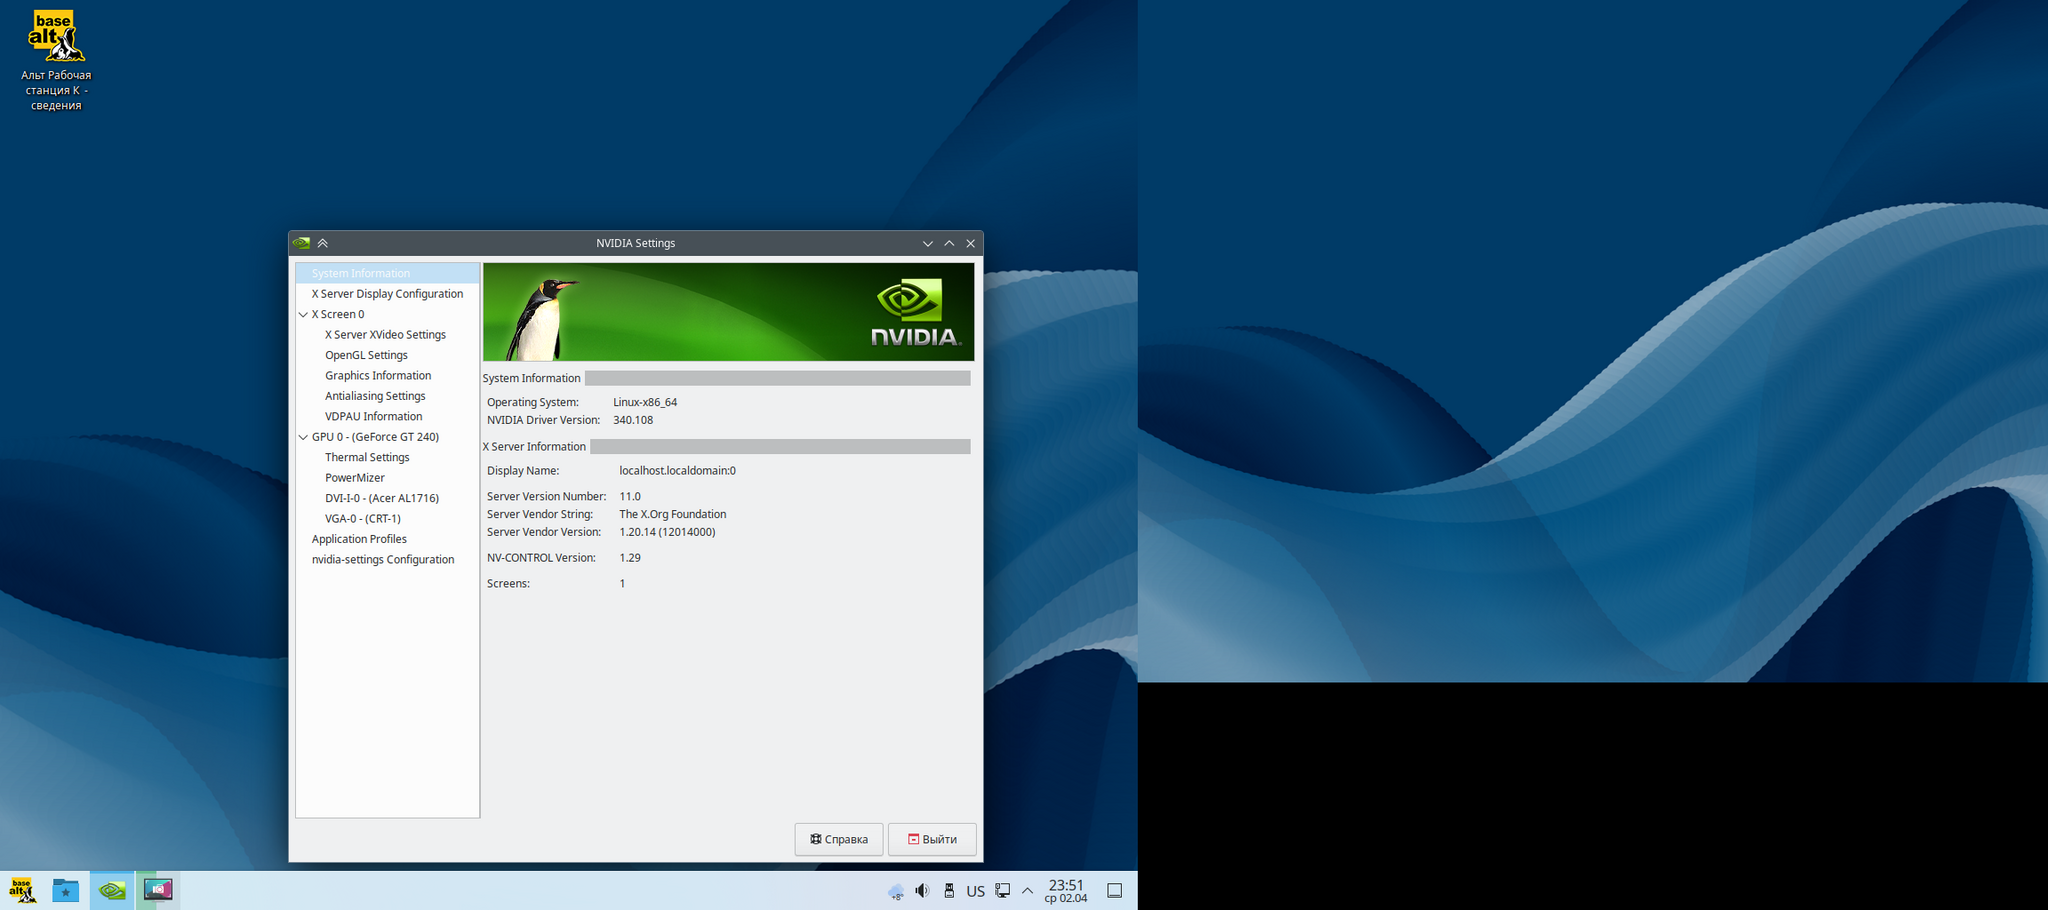
Task: Open the Альт Рабочая станция К desktop icon
Action: click(55, 60)
